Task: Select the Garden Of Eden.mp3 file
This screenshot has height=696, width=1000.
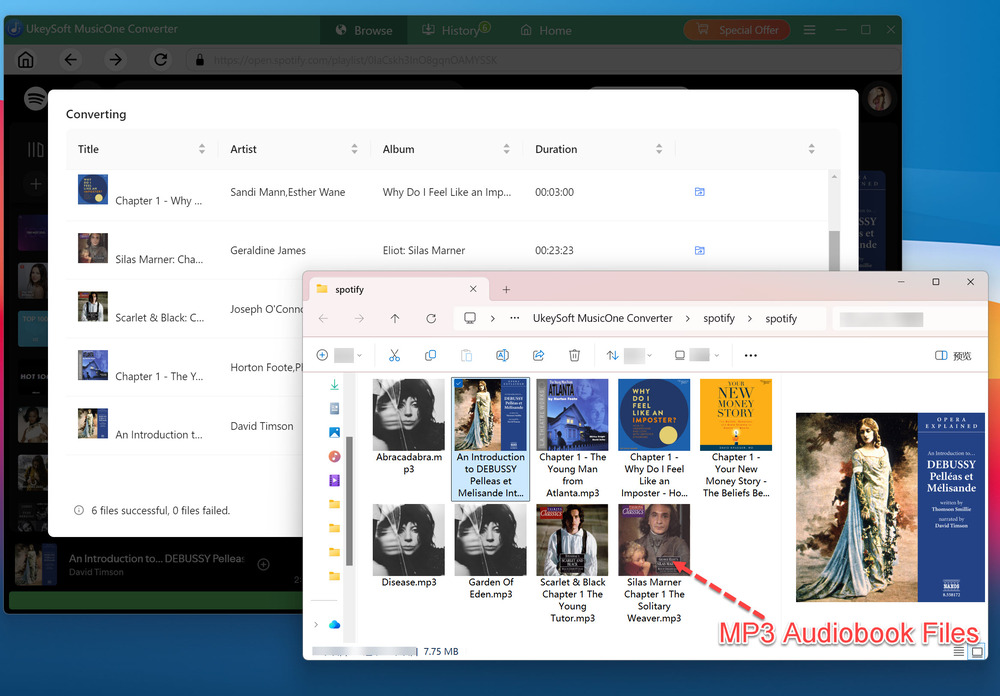Action: point(490,552)
